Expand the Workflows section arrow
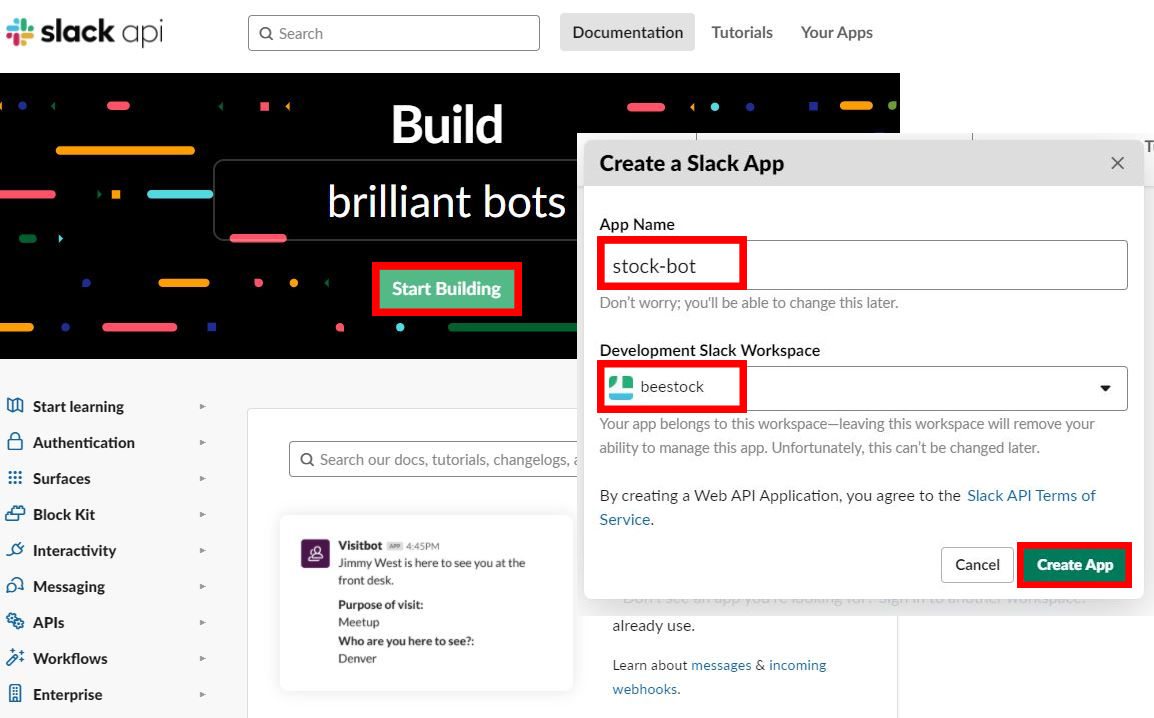1154x718 pixels. coord(202,658)
